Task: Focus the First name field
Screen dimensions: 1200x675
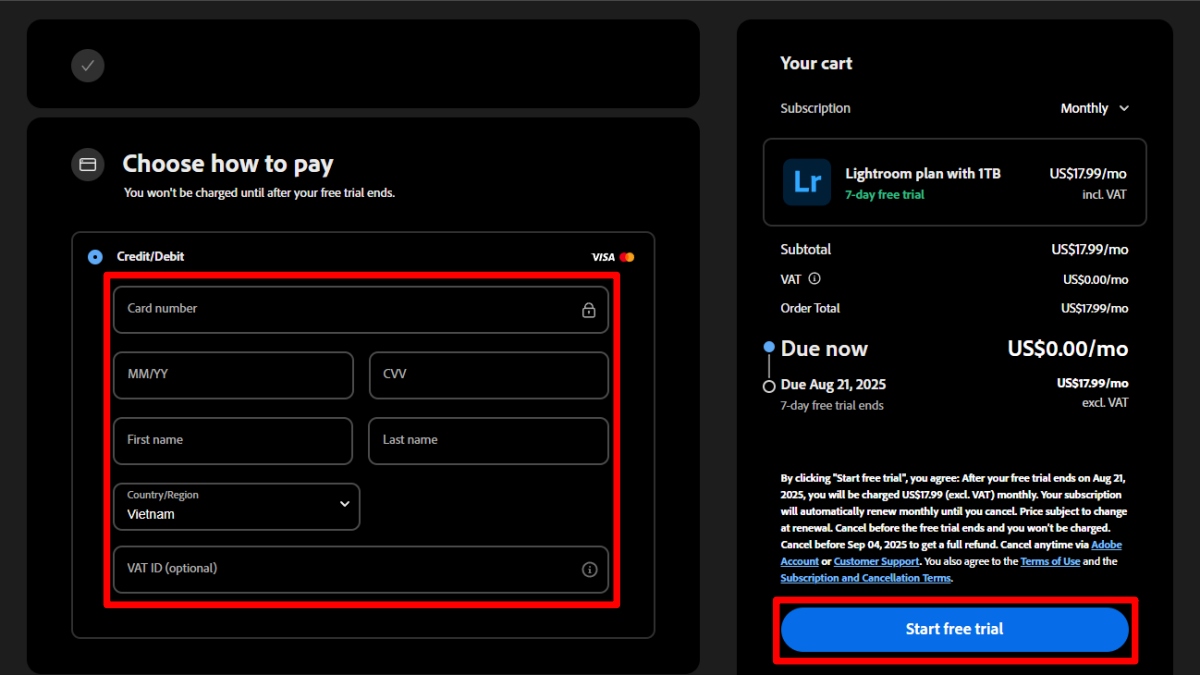Action: pyautogui.click(x=233, y=441)
